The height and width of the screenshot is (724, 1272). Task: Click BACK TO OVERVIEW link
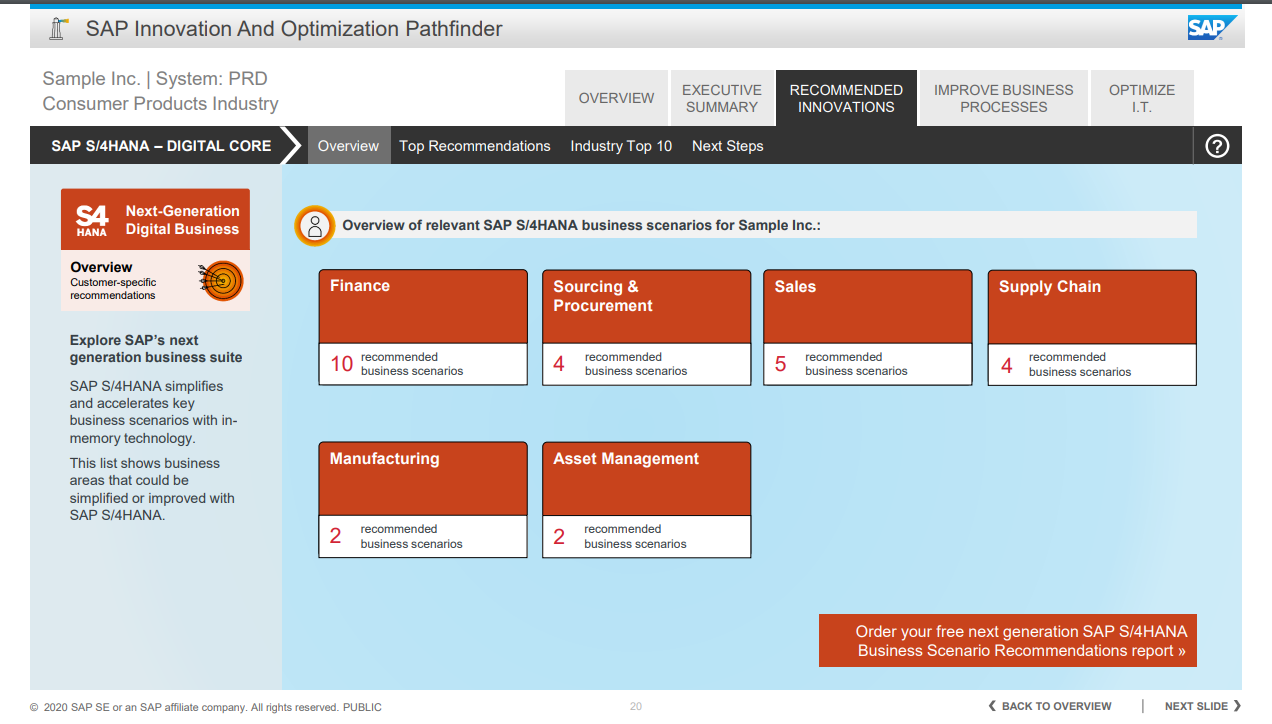pyautogui.click(x=1050, y=706)
